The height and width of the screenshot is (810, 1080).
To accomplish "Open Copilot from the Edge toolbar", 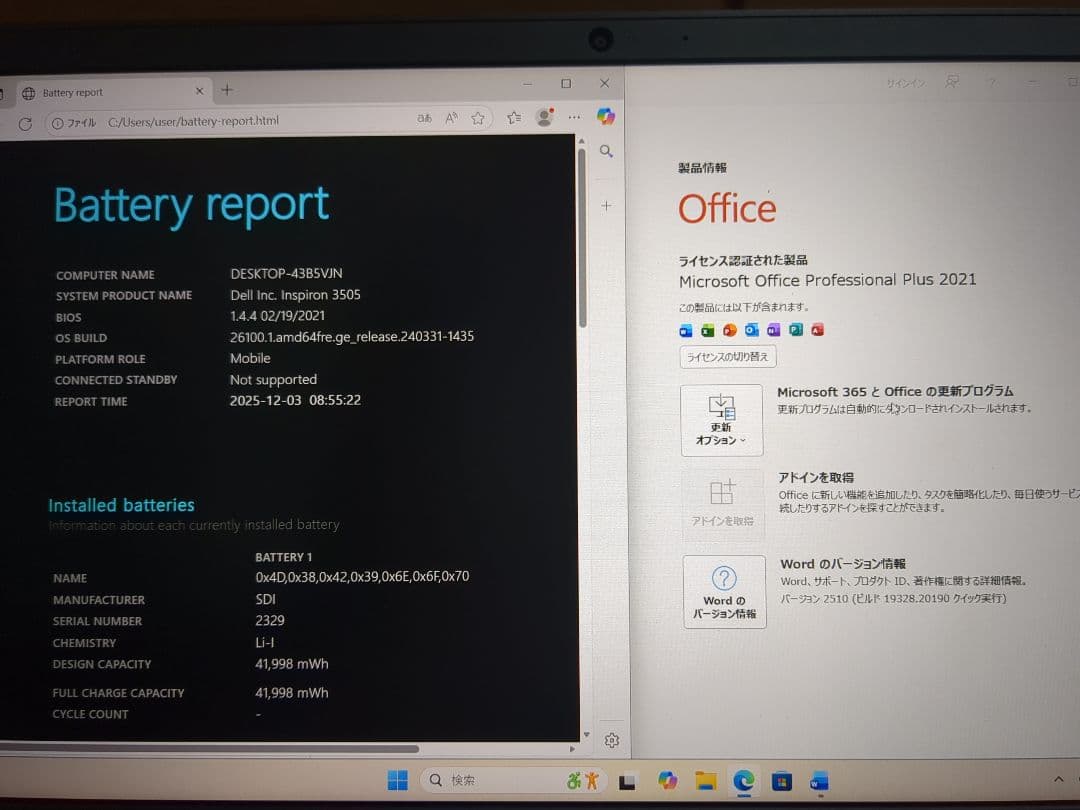I will point(604,117).
